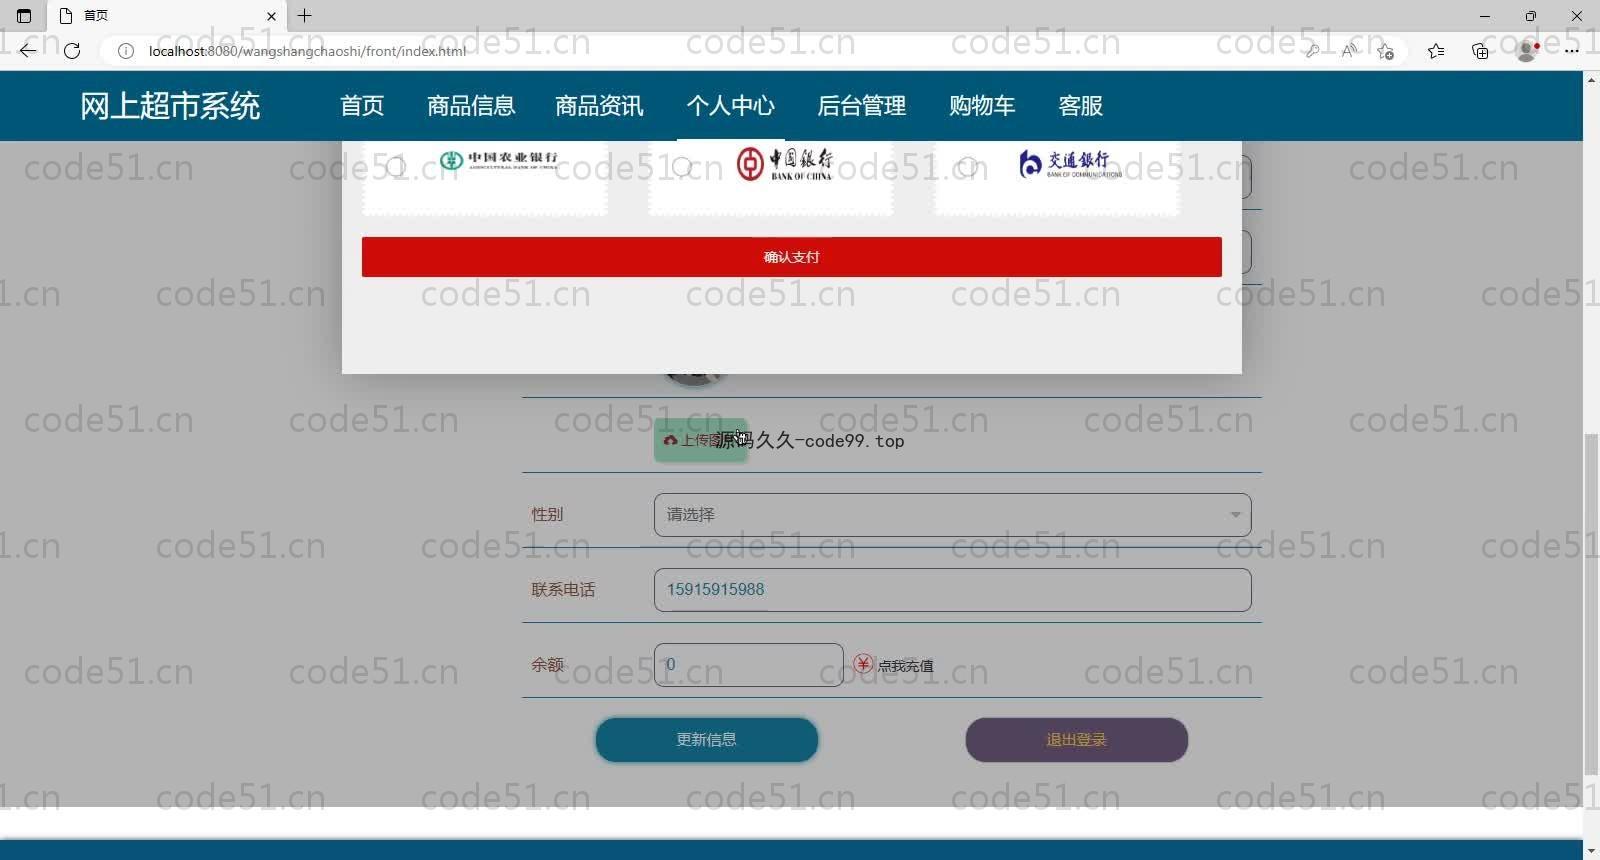Click the Agricultural Bank of China logo
1600x860 pixels.
point(499,160)
